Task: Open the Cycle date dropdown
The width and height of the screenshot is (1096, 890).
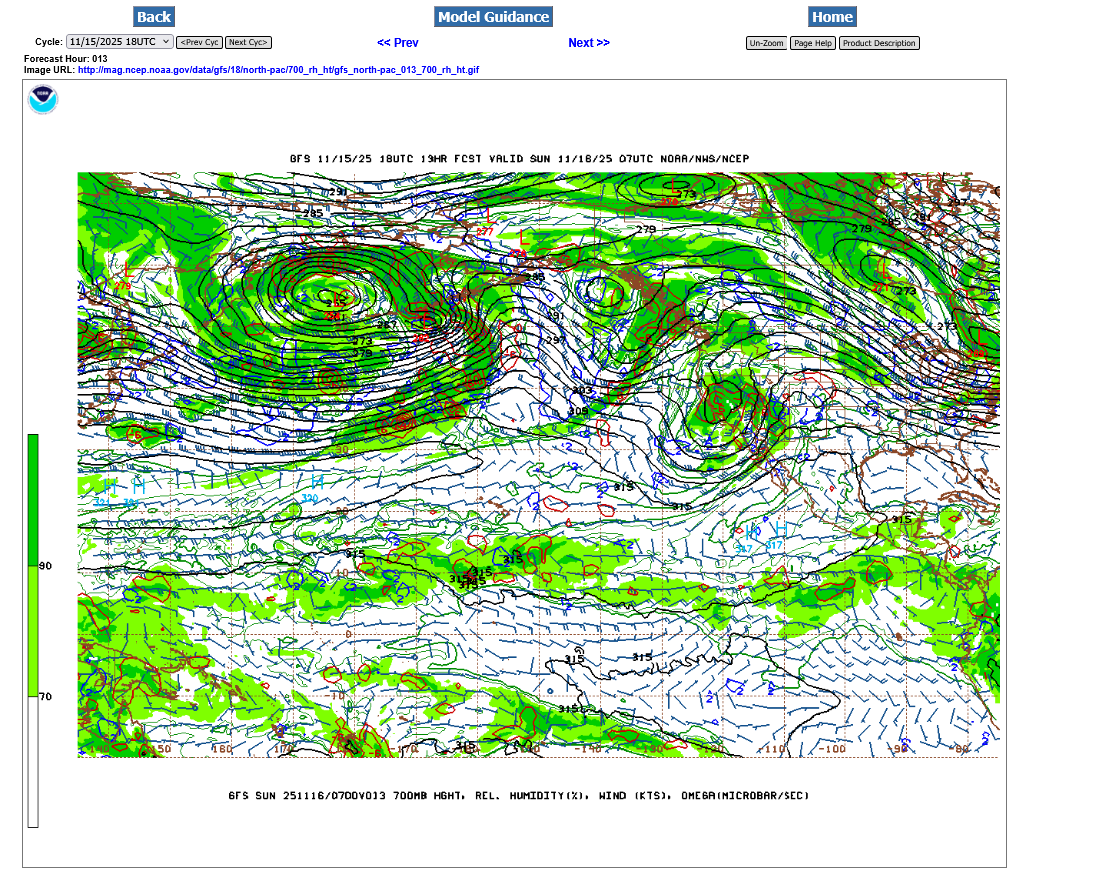Action: click(119, 42)
